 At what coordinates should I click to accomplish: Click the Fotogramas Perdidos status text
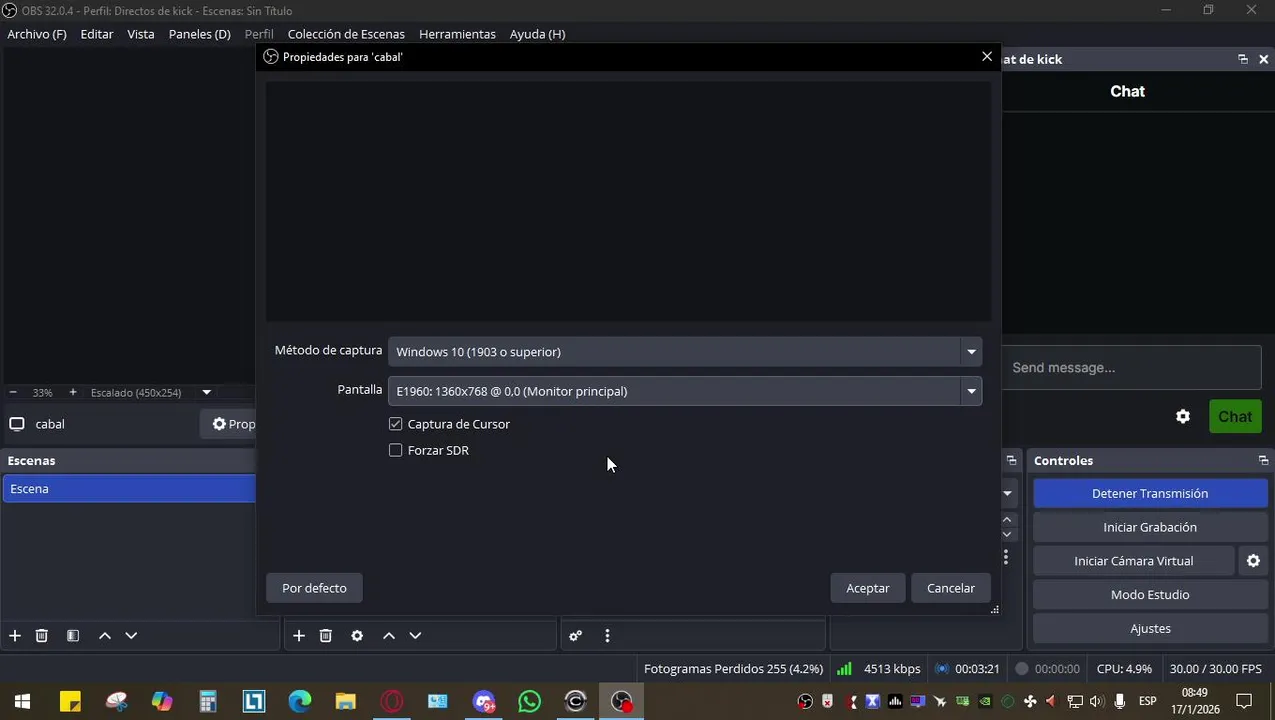733,669
